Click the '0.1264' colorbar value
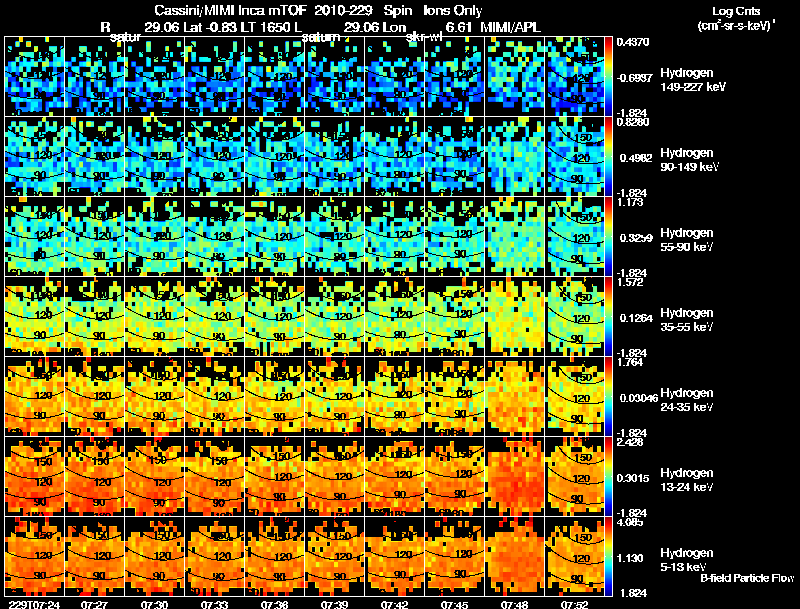Viewport: 800px width, 609px height. [636, 318]
